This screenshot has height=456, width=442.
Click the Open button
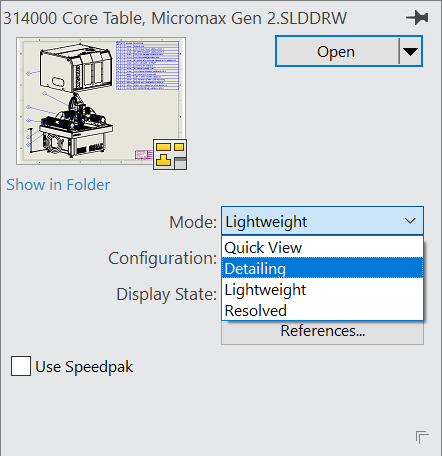click(337, 51)
